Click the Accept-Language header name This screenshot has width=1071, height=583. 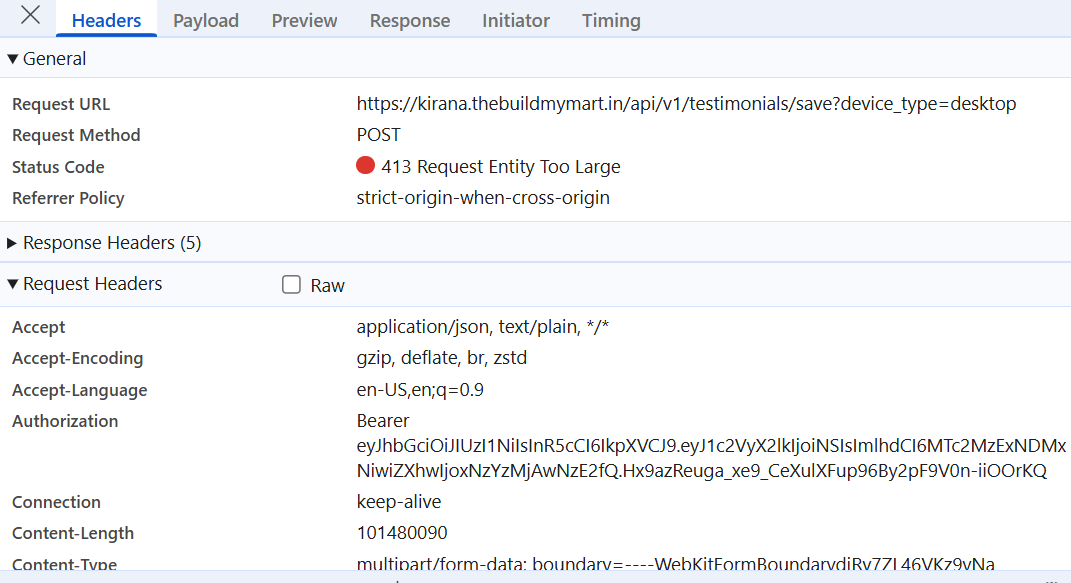click(79, 390)
